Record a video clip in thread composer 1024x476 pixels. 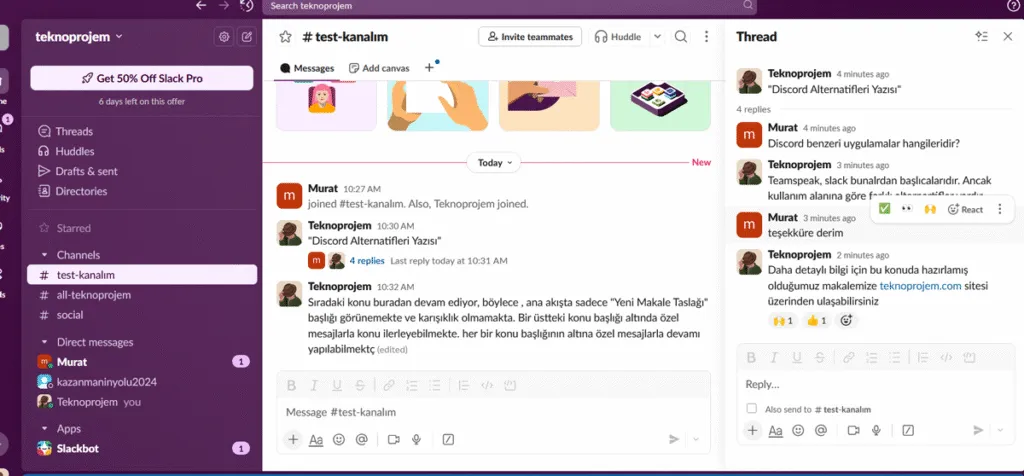[853, 430]
